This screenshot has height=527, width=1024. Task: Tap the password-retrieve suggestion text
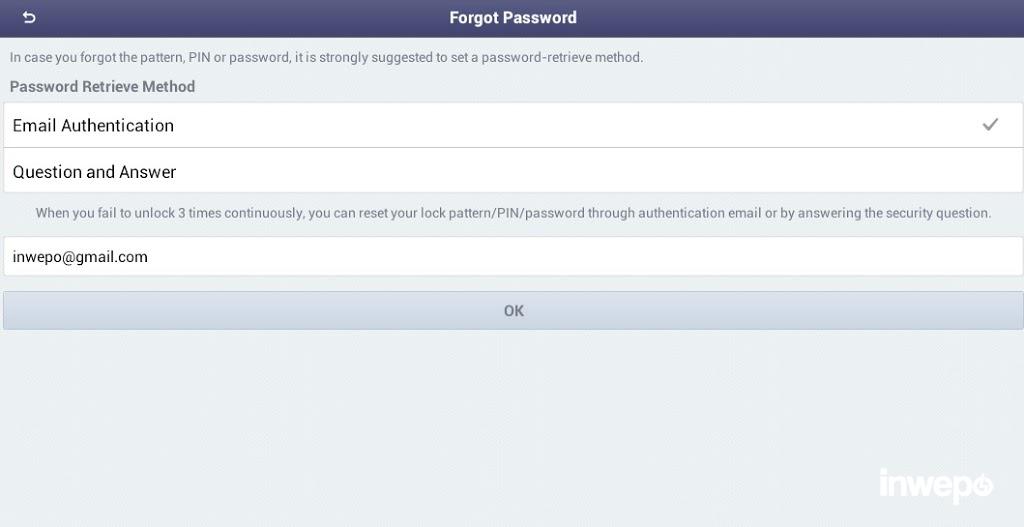pos(326,58)
